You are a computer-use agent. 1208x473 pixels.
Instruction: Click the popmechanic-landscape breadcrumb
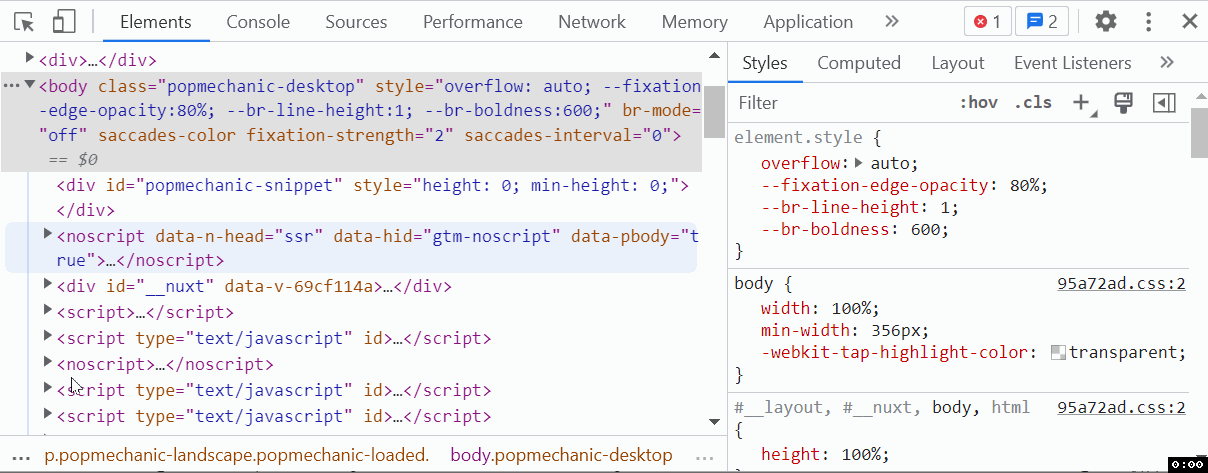[x=236, y=455]
